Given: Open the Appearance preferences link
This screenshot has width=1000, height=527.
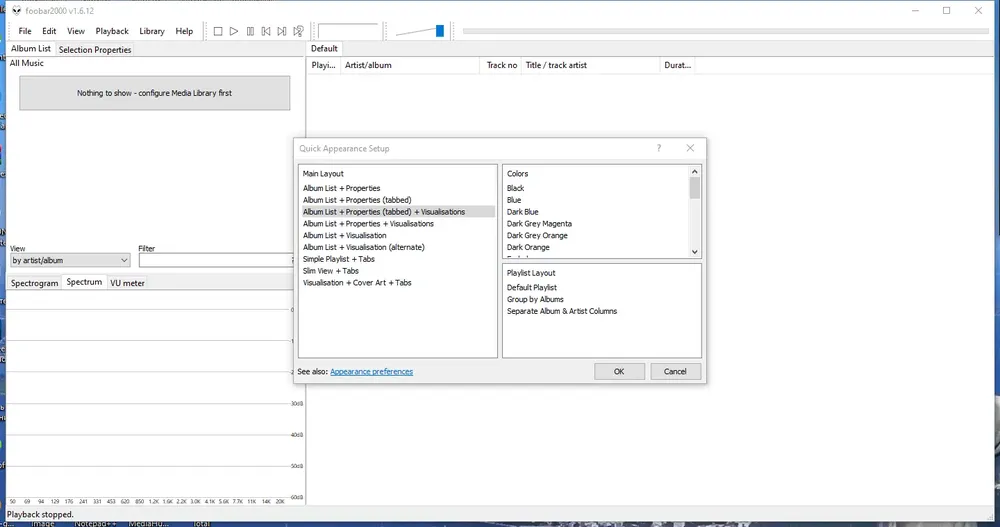Looking at the screenshot, I should [x=371, y=372].
